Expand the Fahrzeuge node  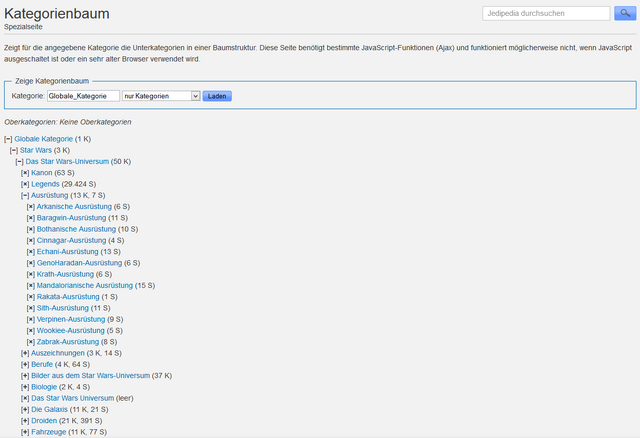point(25,432)
